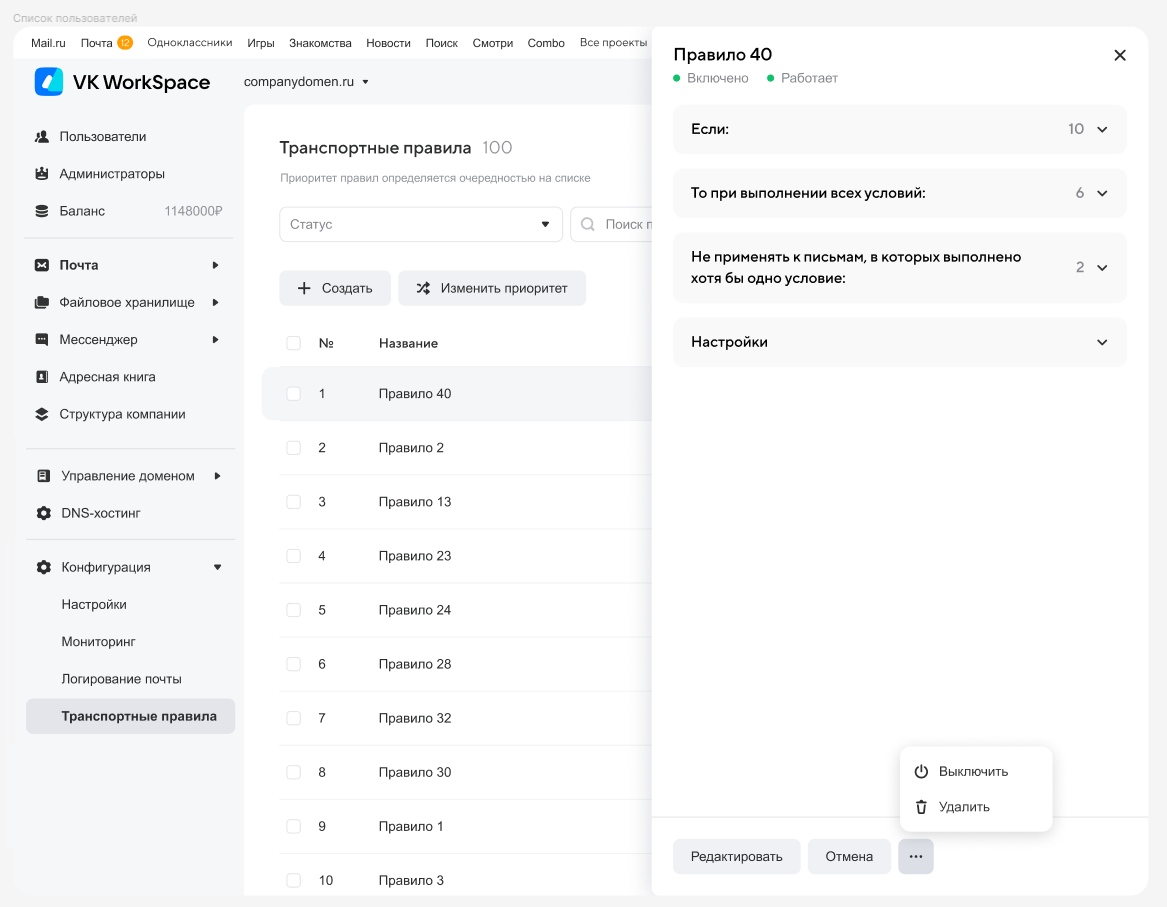
Task: Check the box next to Правило 13
Action: coord(294,502)
